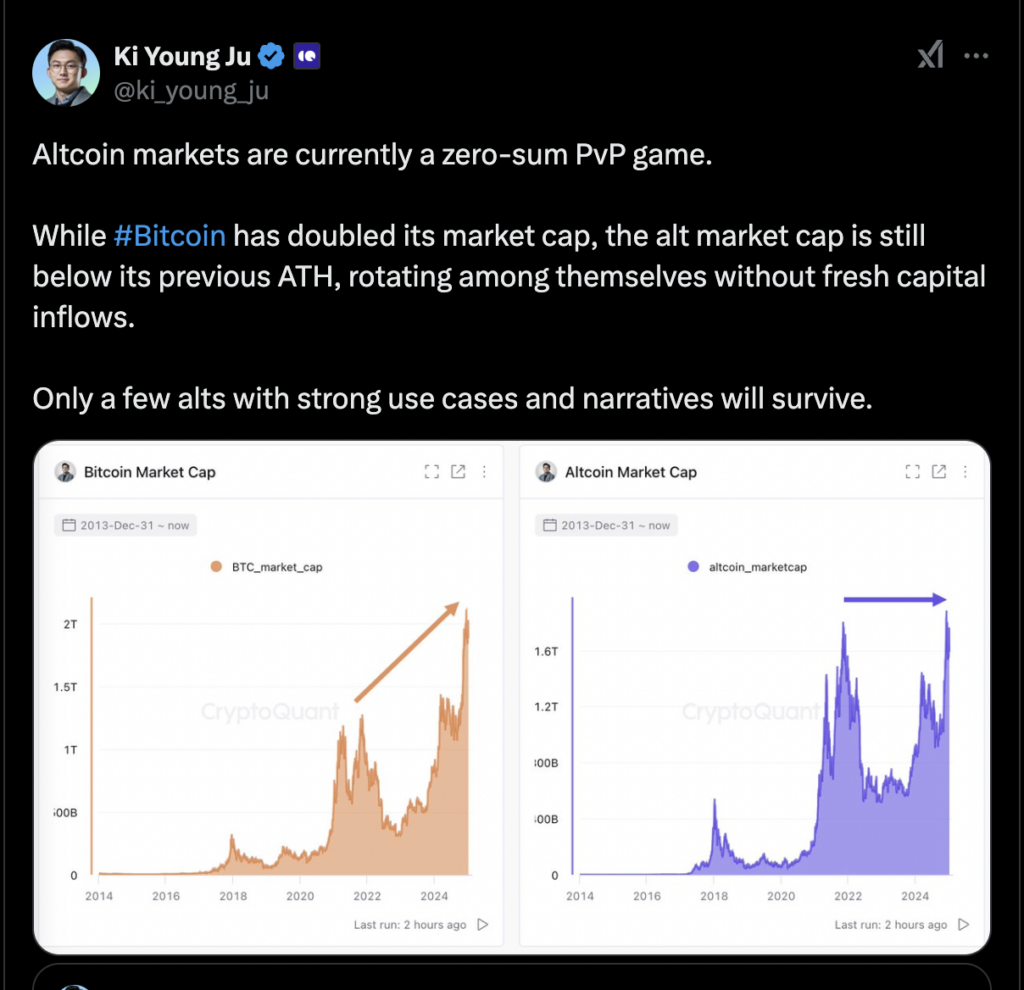Open the #Bitcoin hashtag link
The height and width of the screenshot is (990, 1024).
pyautogui.click(x=170, y=236)
